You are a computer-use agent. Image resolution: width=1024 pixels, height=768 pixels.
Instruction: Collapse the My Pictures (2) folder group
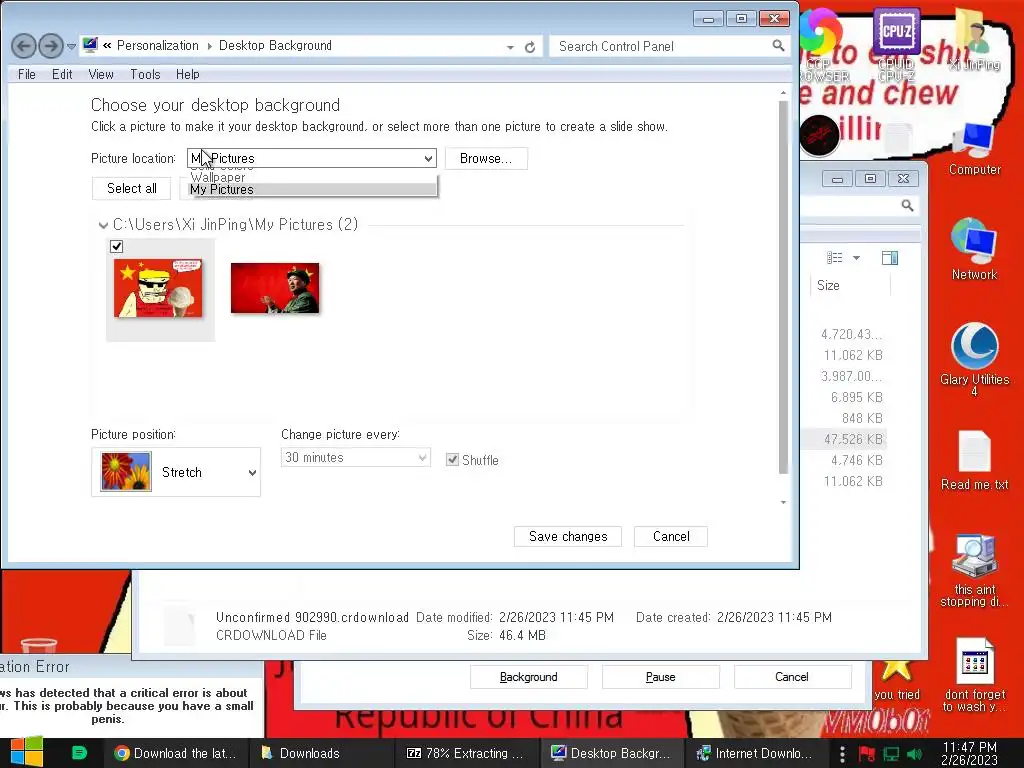click(103, 225)
